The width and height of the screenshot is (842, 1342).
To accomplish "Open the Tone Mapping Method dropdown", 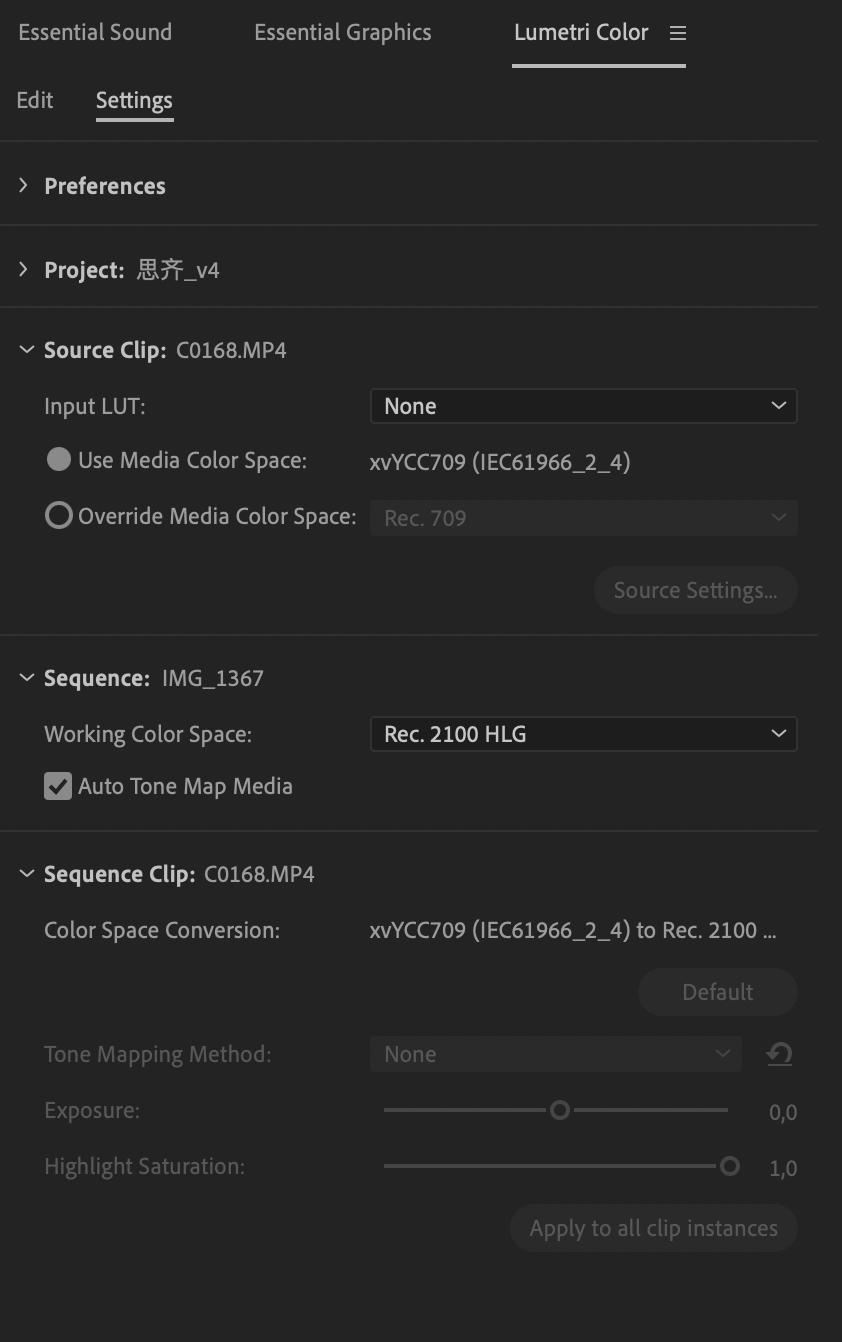I will 556,1054.
